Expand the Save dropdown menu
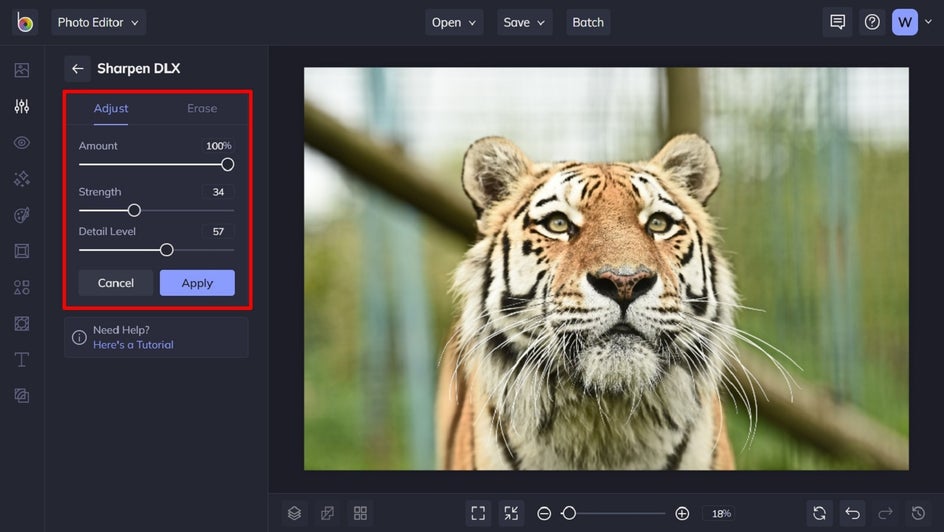This screenshot has width=944, height=532. pyautogui.click(x=525, y=22)
